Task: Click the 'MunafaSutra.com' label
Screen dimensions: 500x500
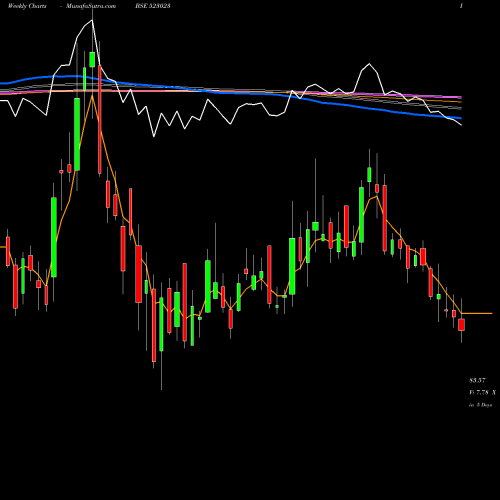Action: point(91,6)
